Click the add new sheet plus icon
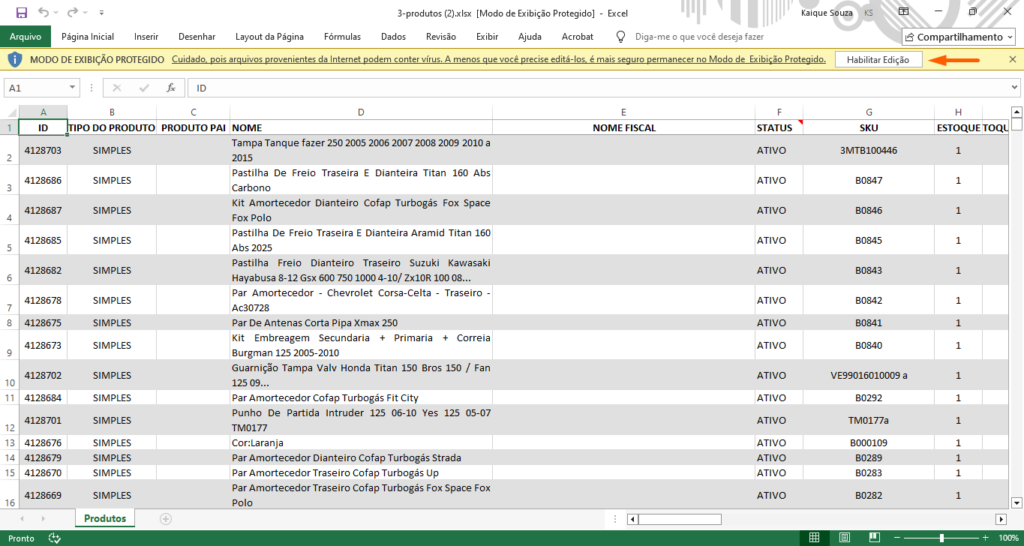Screen dimensions: 1024x546 click(x=166, y=519)
